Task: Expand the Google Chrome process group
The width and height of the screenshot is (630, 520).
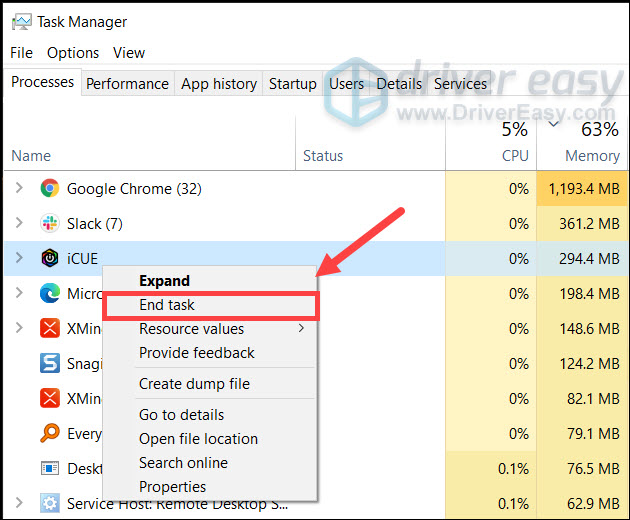Action: (x=18, y=188)
